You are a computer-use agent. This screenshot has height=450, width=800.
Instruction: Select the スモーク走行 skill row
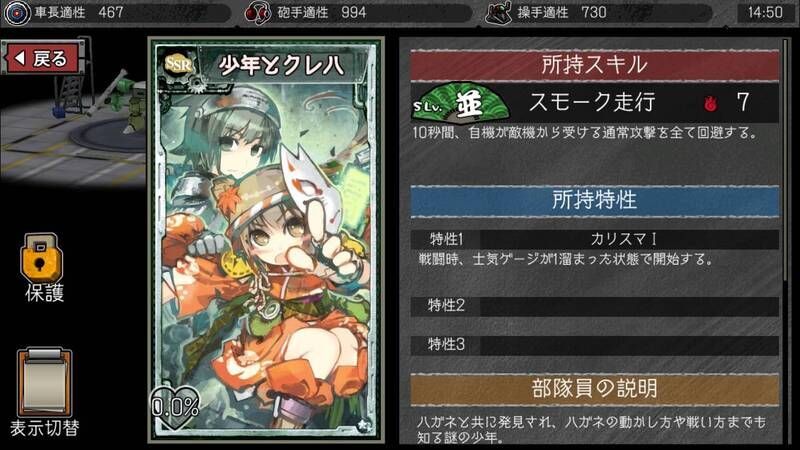tap(594, 103)
